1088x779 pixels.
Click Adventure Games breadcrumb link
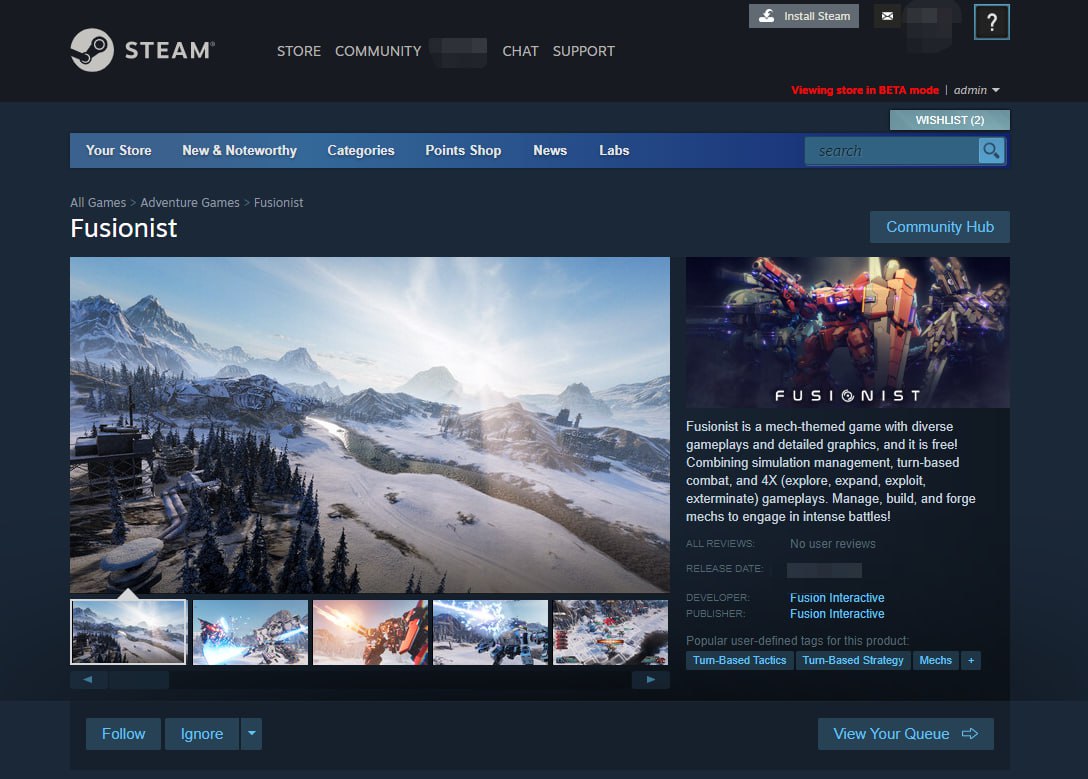coord(190,203)
